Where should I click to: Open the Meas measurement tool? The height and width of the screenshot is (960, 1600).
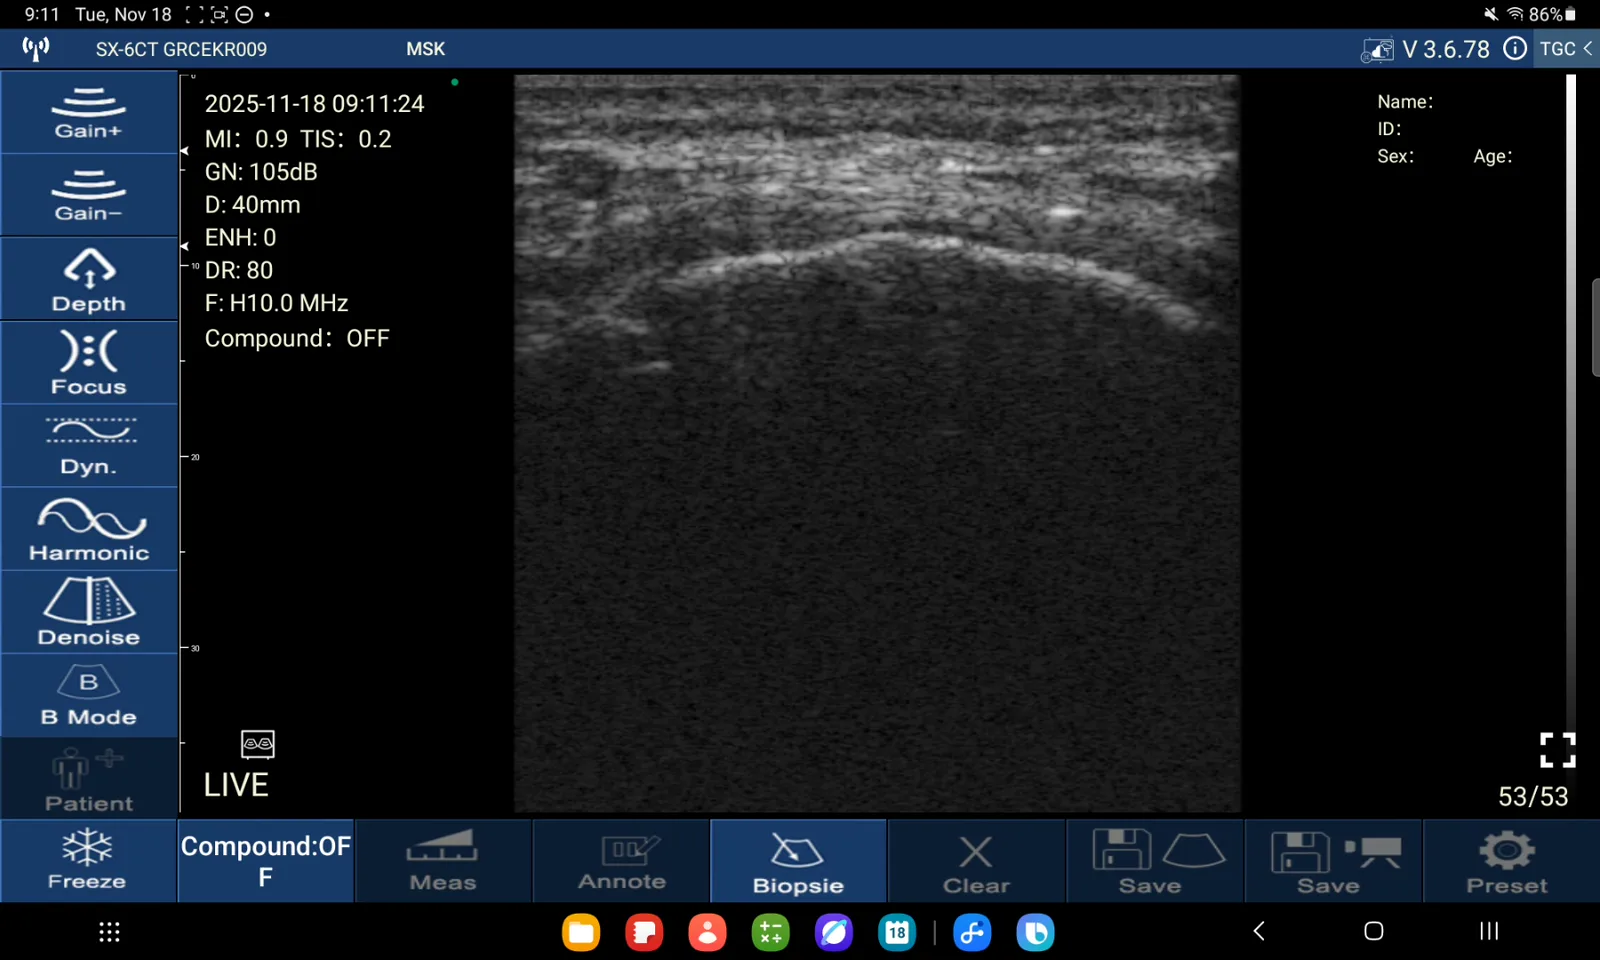coord(443,861)
